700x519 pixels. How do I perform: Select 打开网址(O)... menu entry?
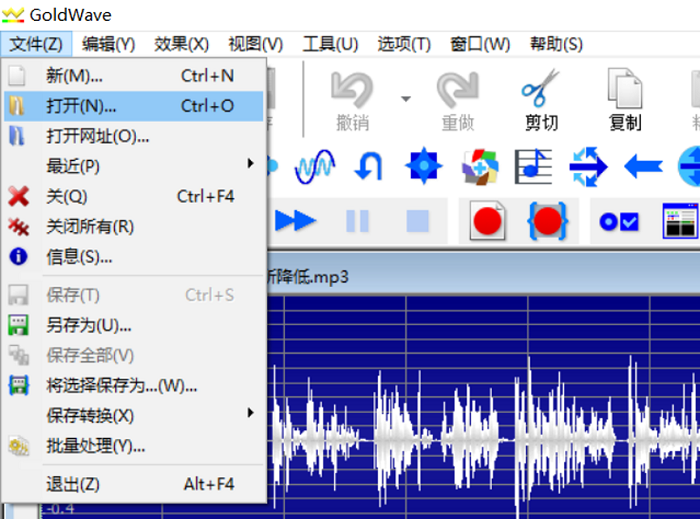point(133,136)
